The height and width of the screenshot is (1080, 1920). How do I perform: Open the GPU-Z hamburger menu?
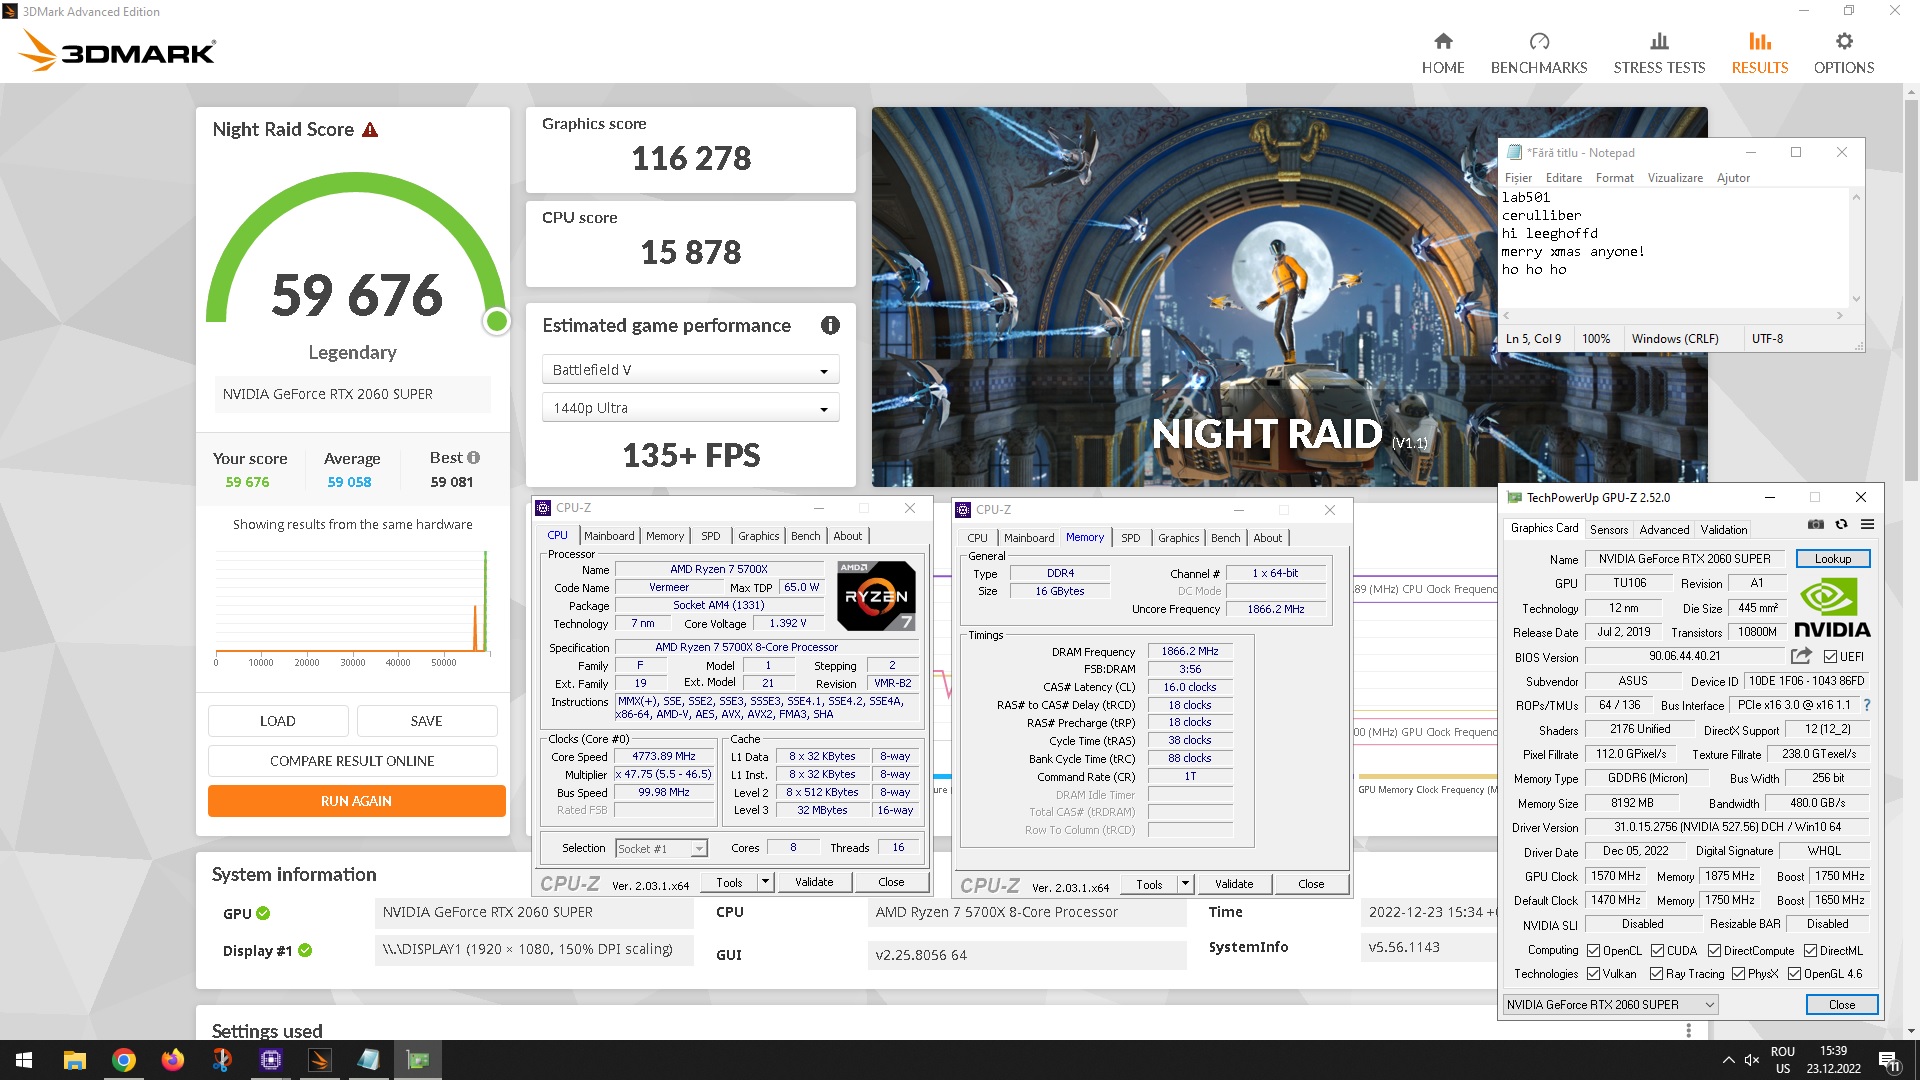point(1867,525)
